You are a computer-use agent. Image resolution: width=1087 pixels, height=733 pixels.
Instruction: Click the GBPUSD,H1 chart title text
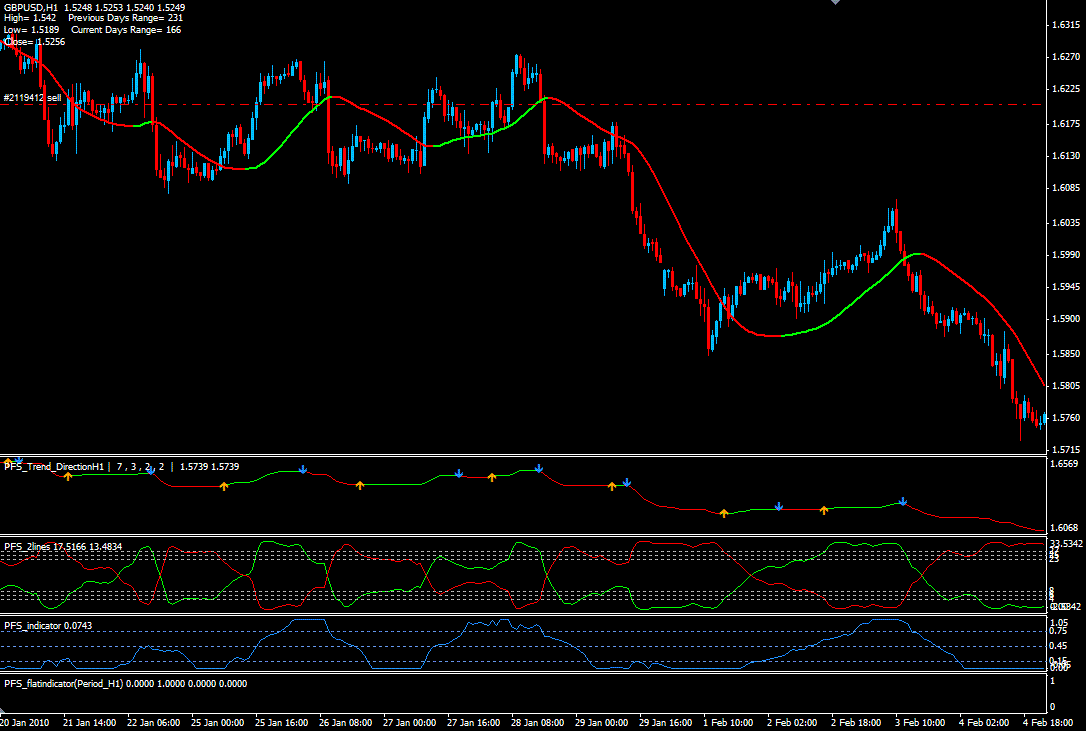pos(30,7)
